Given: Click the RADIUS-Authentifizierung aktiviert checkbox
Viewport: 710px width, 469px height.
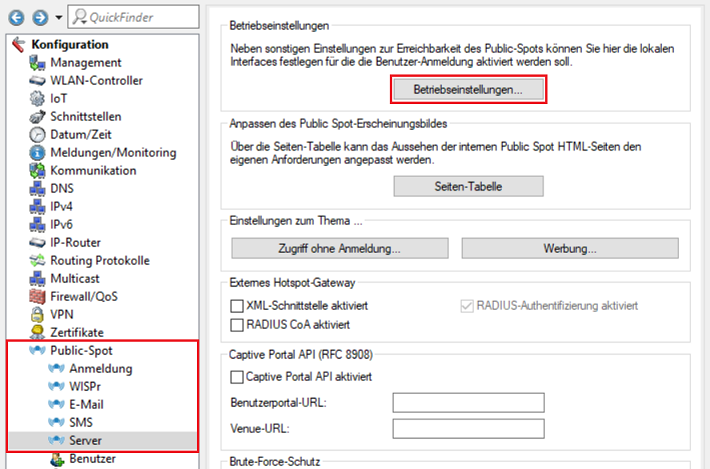Looking at the screenshot, I should tap(467, 306).
